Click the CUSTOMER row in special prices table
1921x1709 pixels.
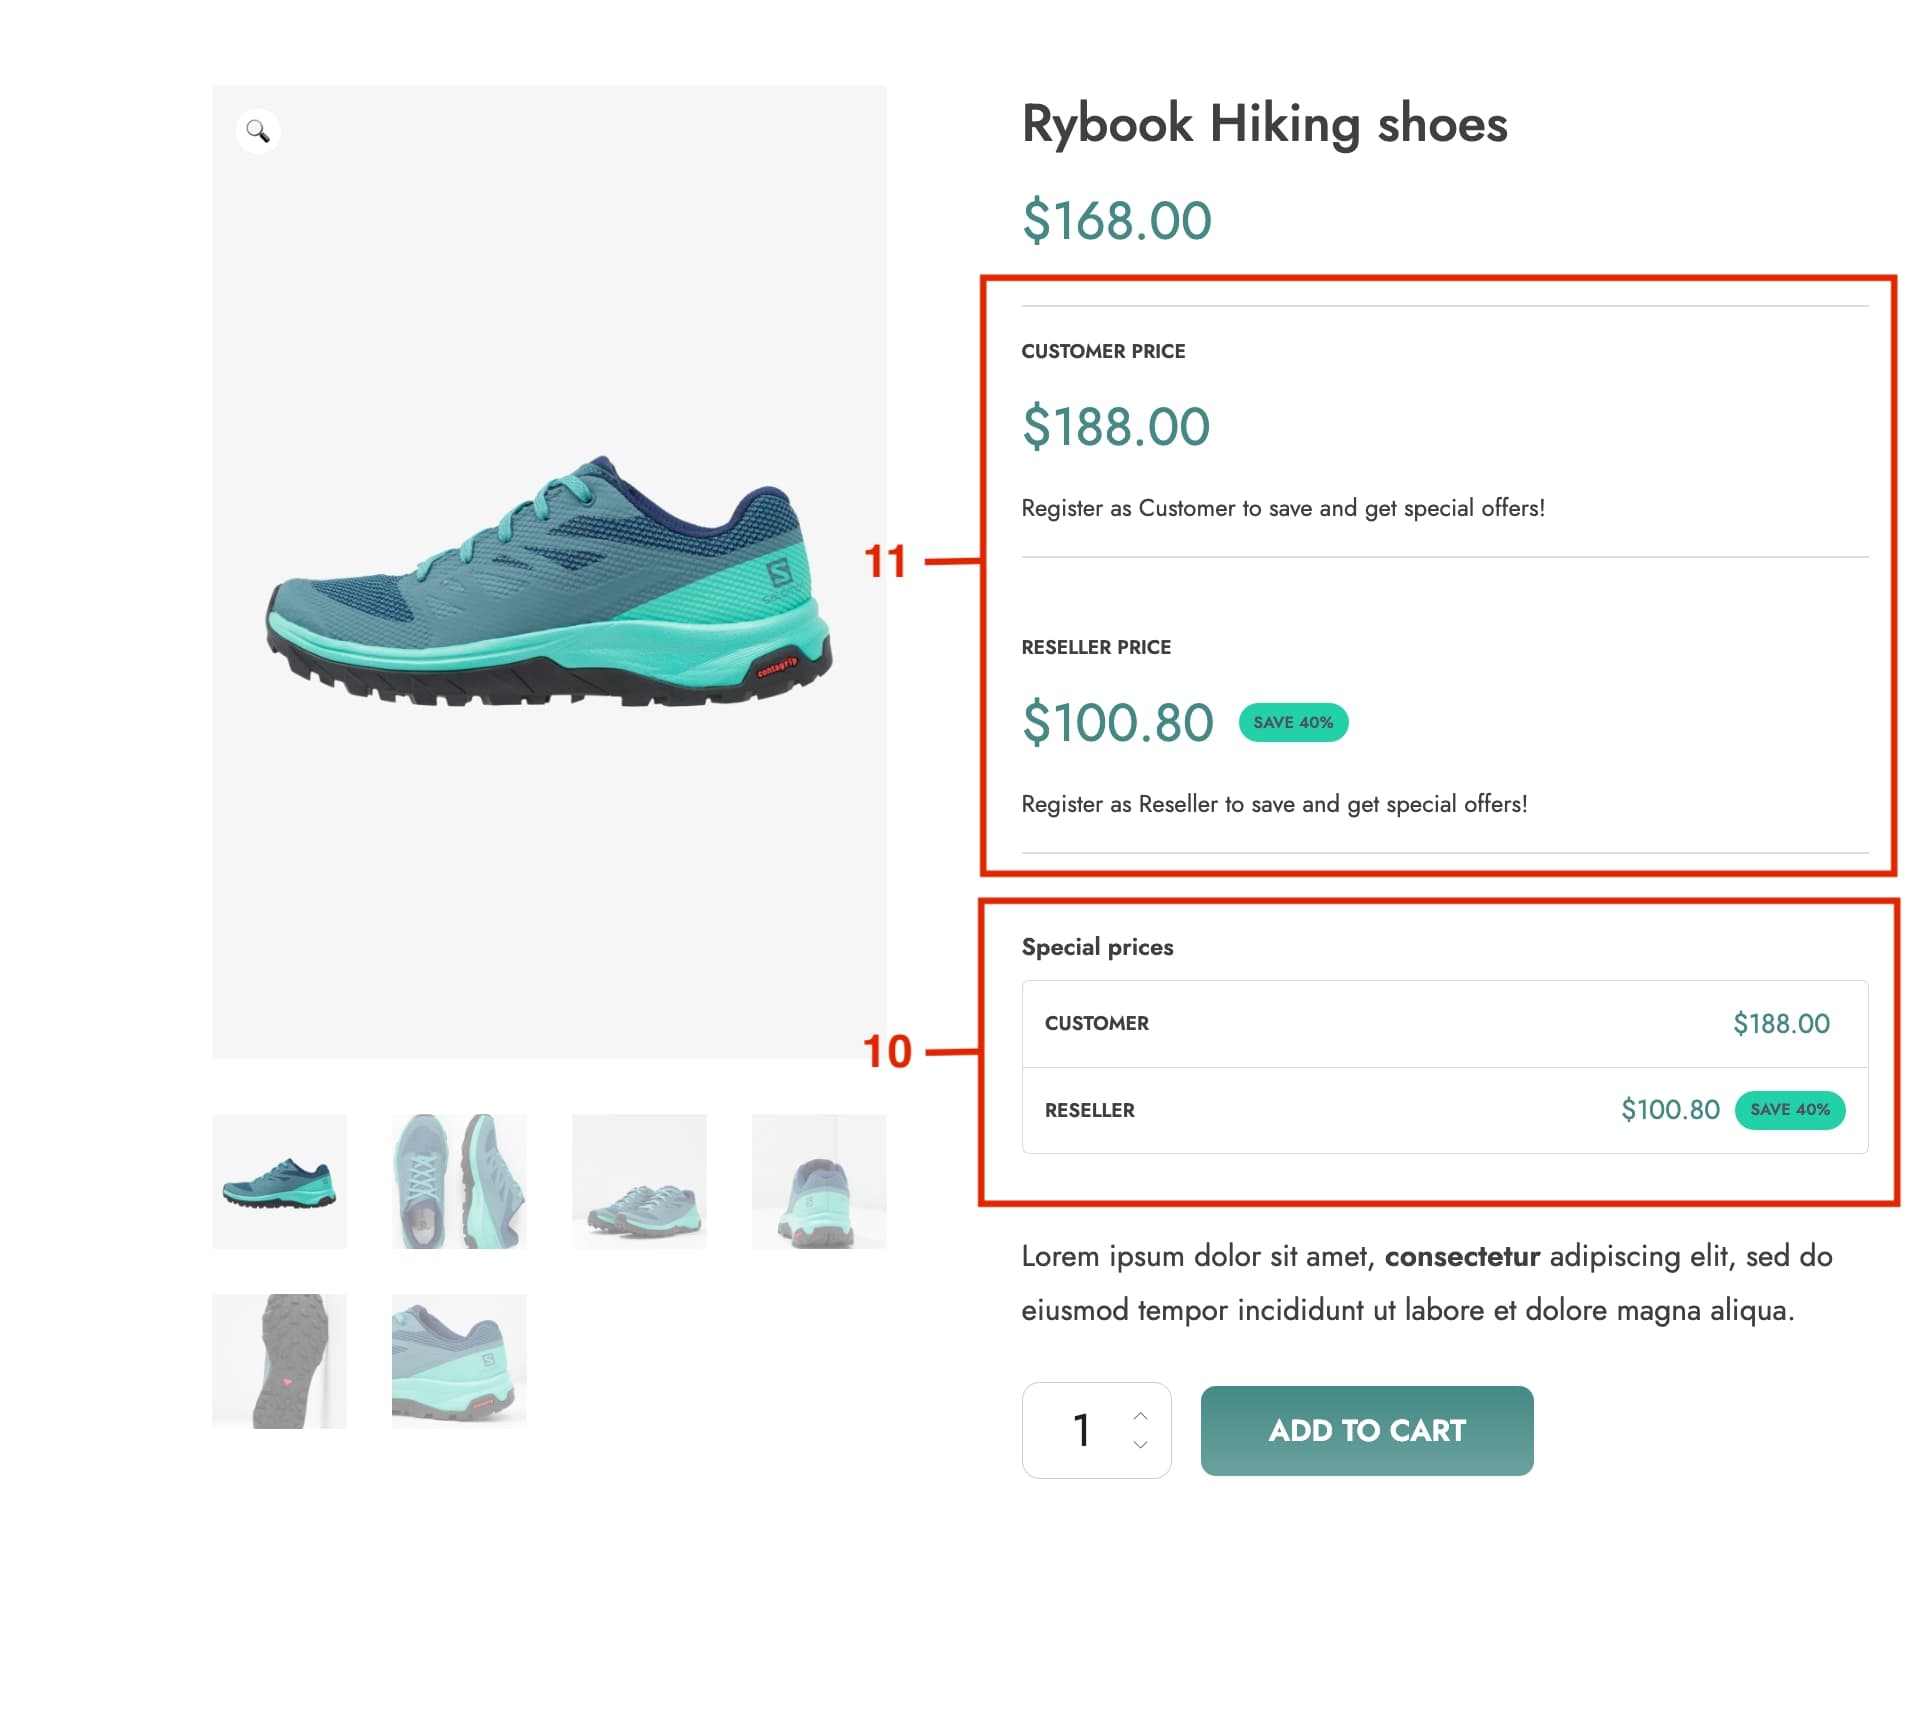point(1444,1024)
